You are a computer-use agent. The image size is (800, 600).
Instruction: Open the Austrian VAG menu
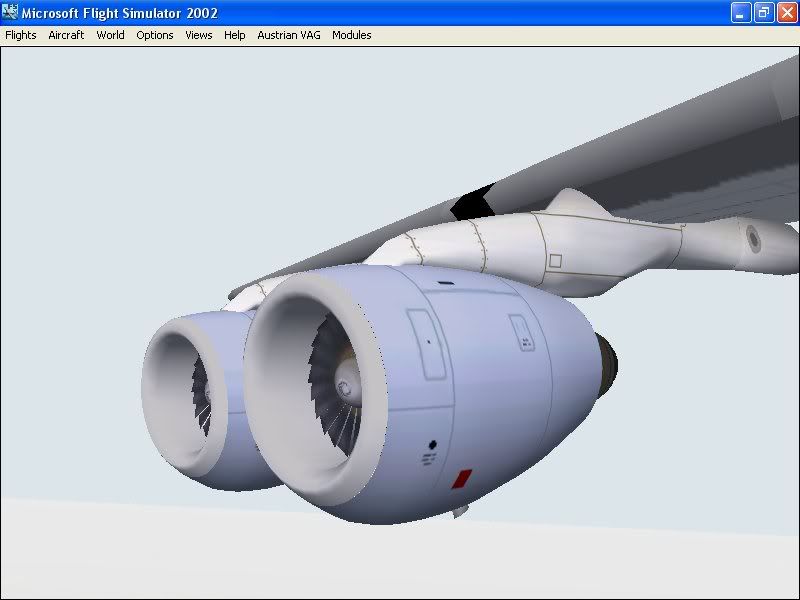pyautogui.click(x=289, y=35)
